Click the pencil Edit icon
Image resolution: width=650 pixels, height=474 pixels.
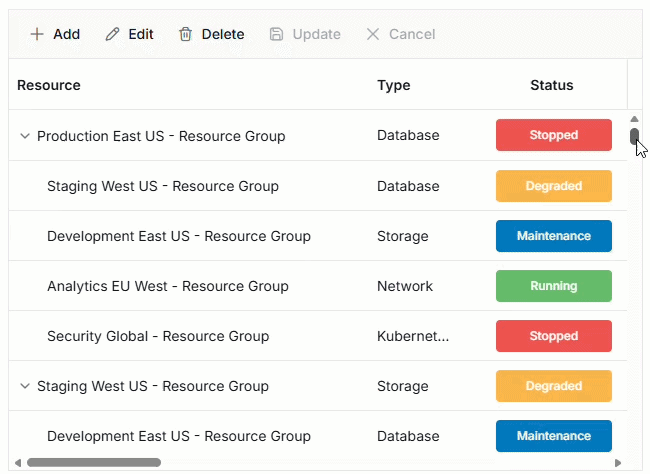[x=113, y=34]
